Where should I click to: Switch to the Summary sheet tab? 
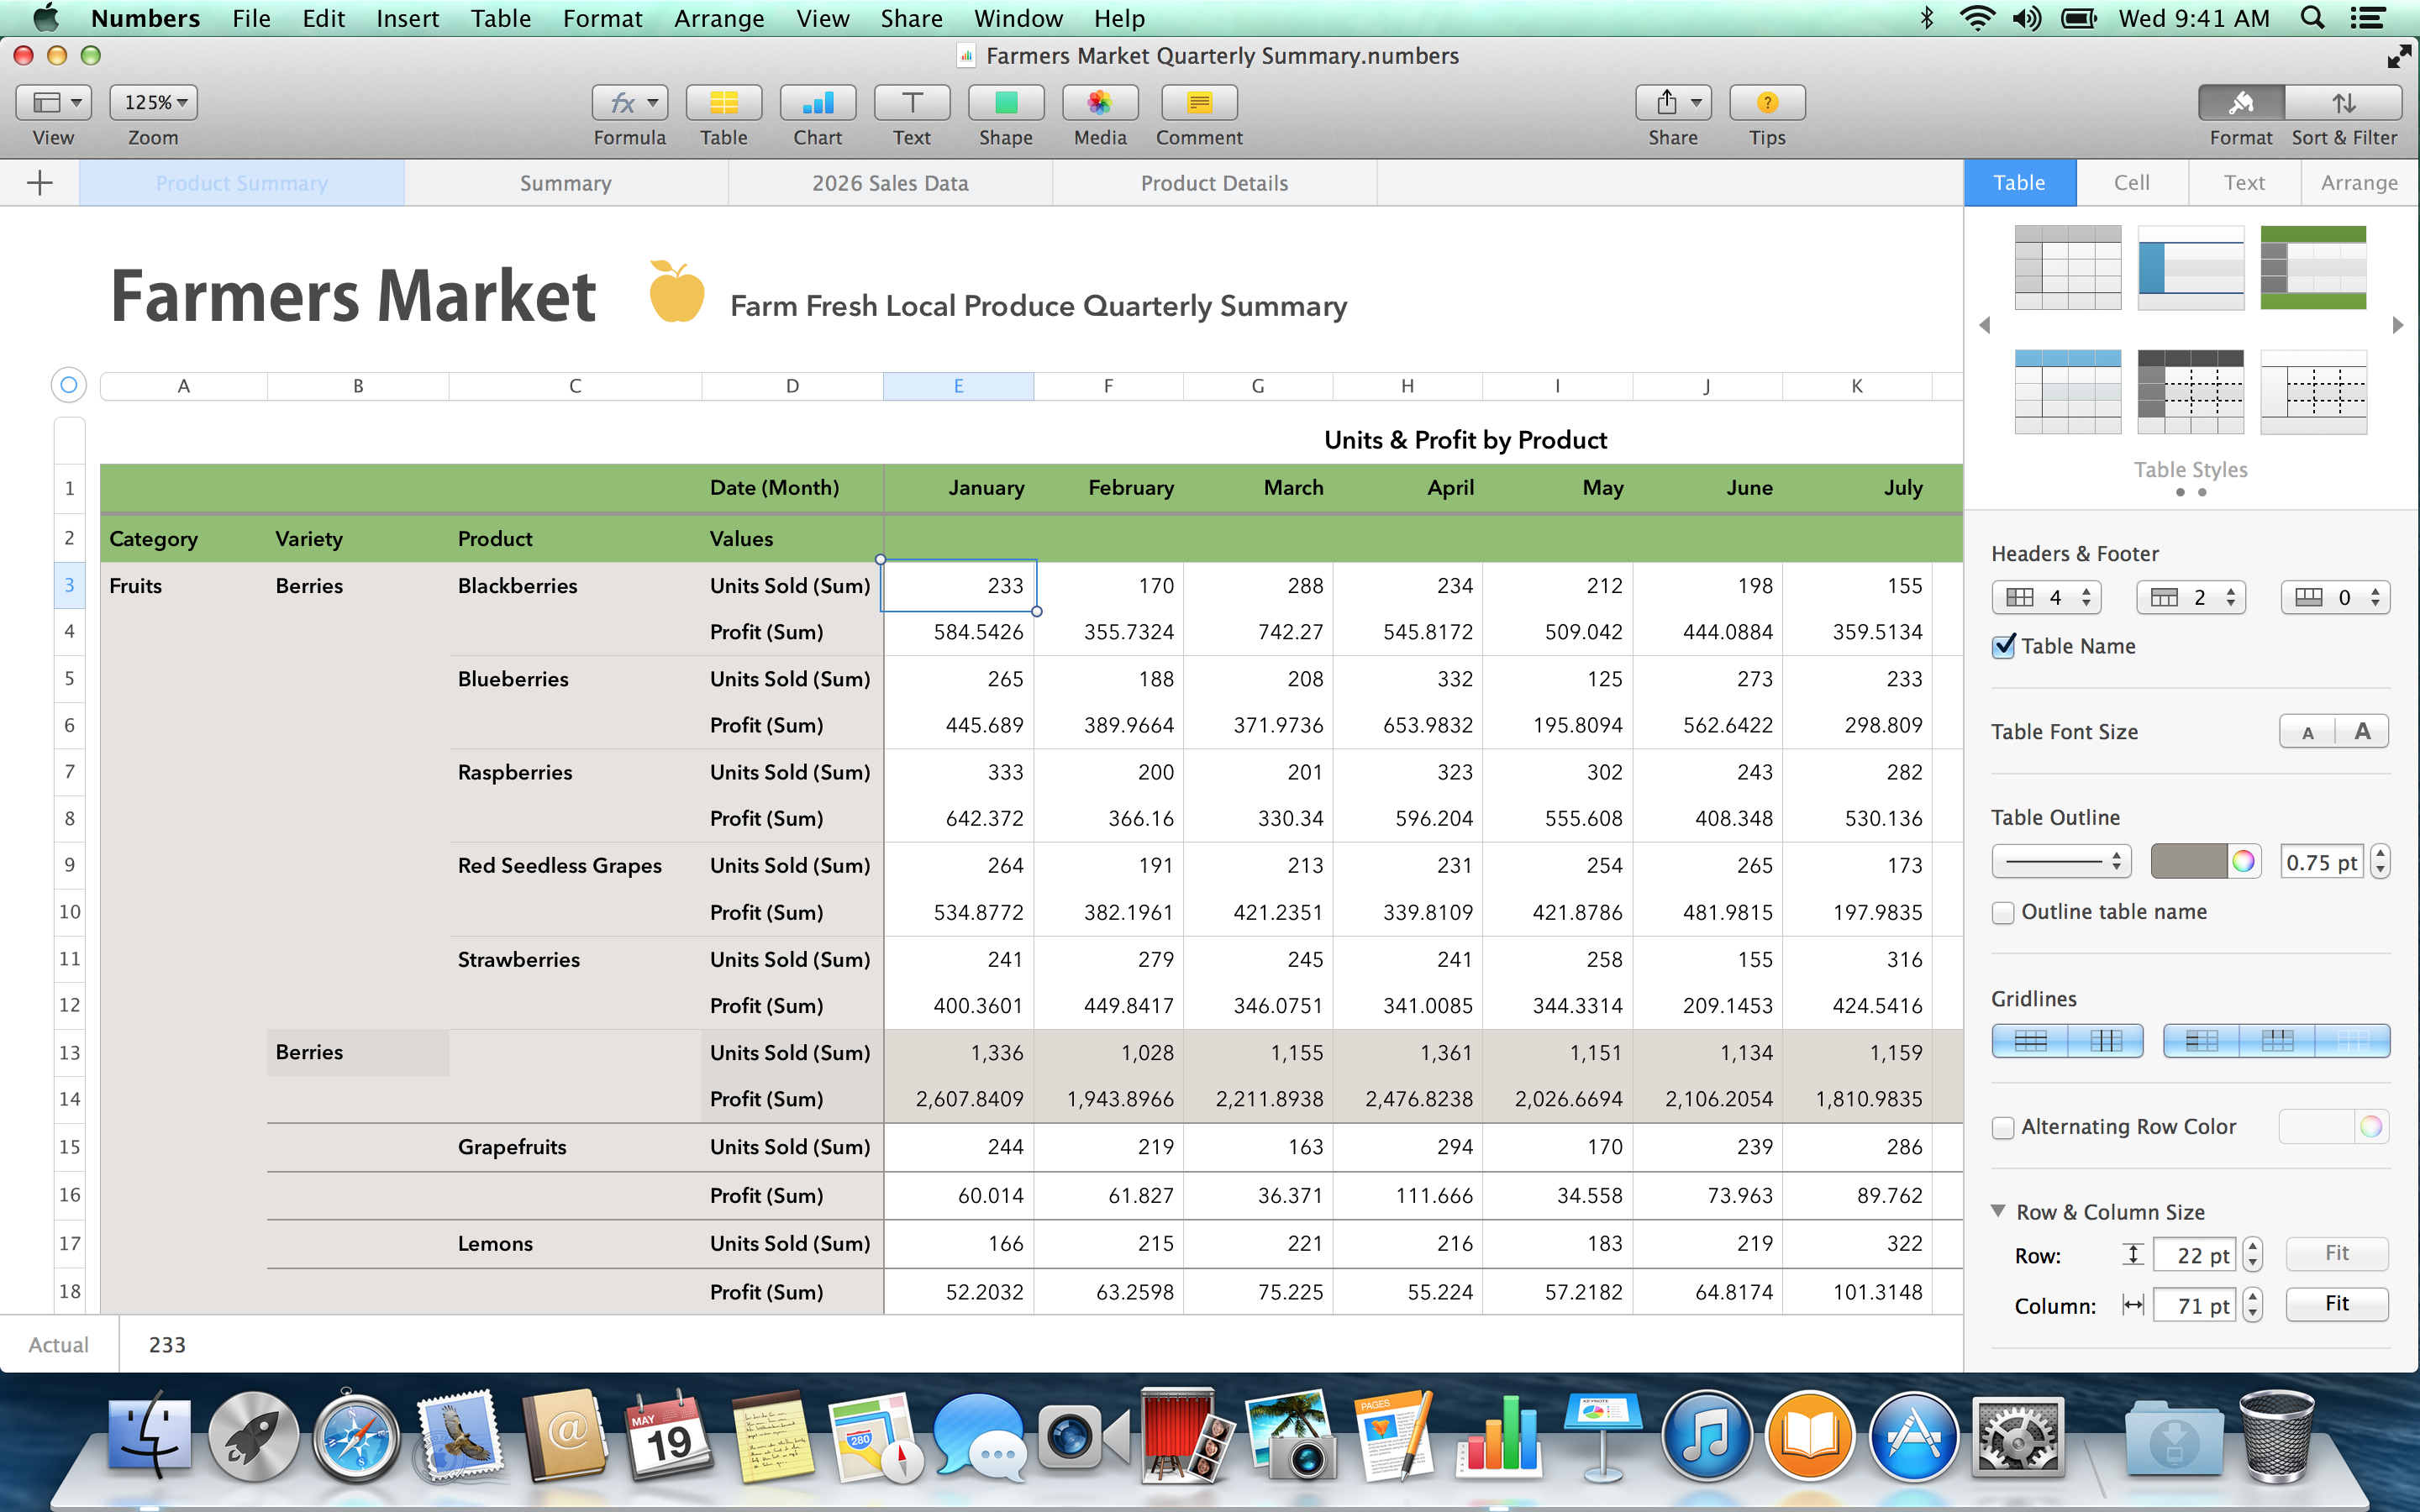[x=565, y=183]
